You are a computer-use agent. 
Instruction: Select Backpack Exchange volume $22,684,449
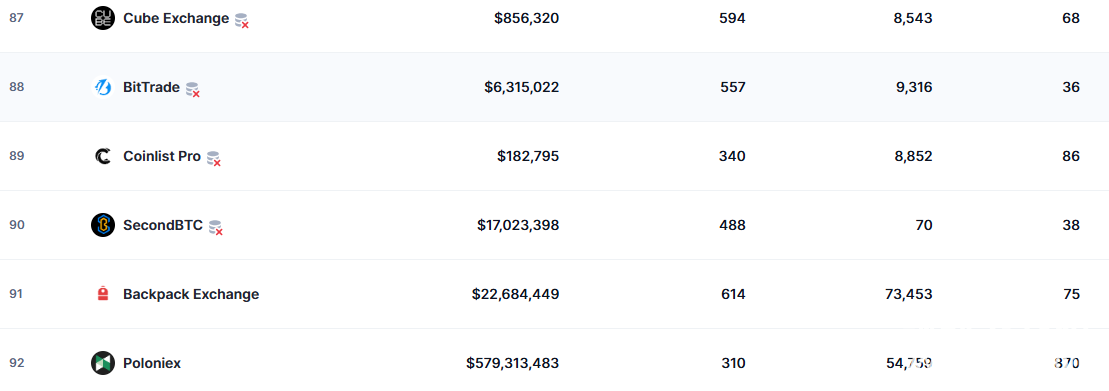tap(516, 294)
